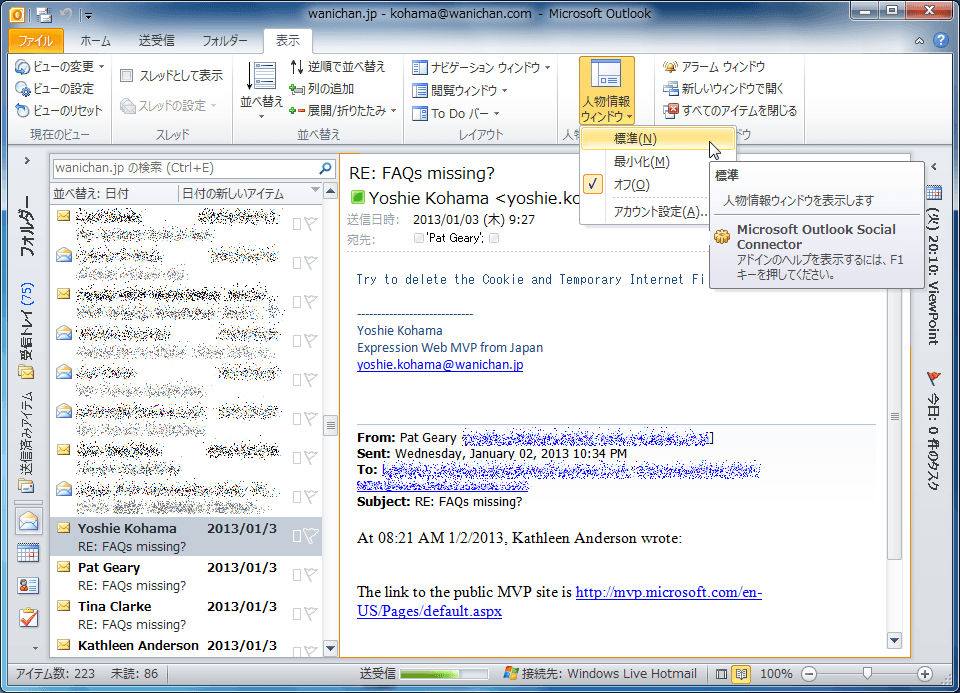
Task: Switch to 送受信 ribbon tab
Action: 157,40
